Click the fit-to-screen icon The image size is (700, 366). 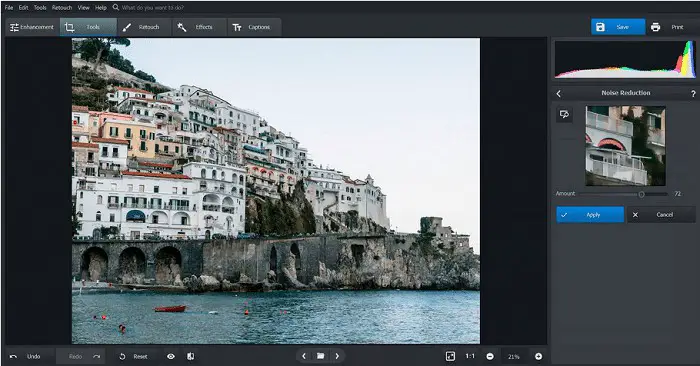pyautogui.click(x=450, y=356)
